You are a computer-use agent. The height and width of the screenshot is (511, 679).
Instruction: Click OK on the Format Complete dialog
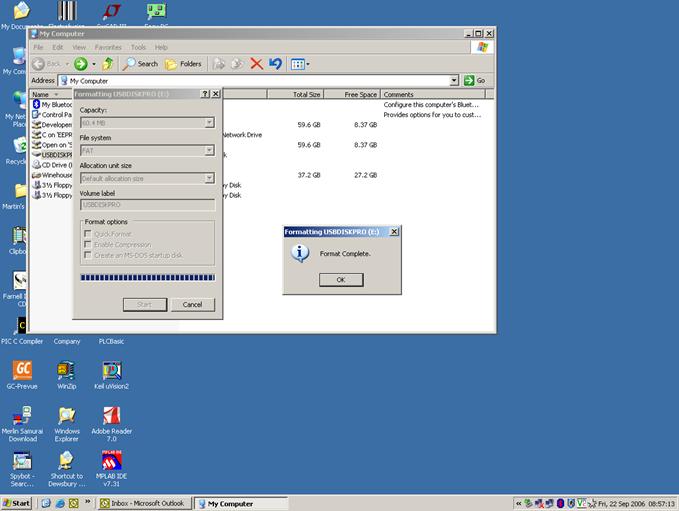click(x=341, y=280)
